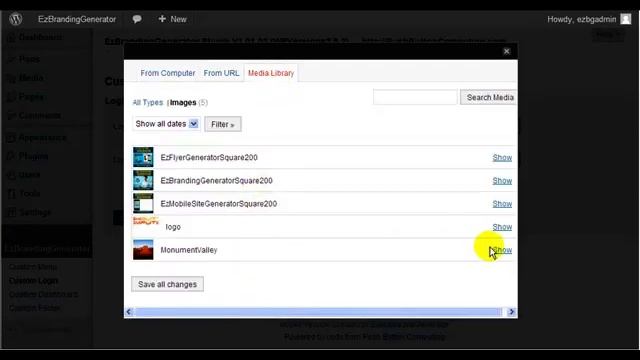
Task: Open EzBrandingGenerator site menu
Action: [77, 19]
